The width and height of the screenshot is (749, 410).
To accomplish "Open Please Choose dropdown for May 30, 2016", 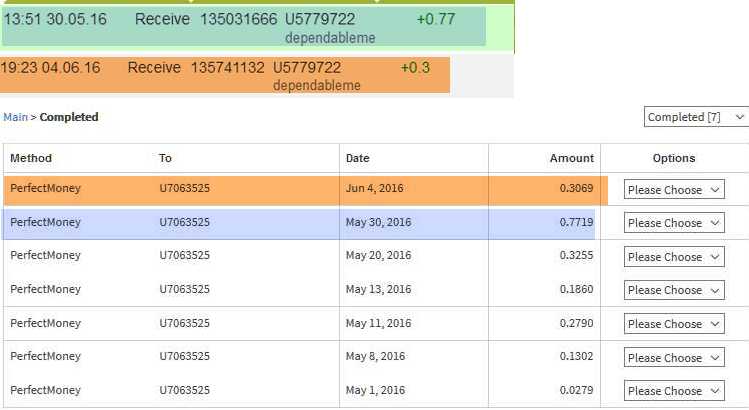I will [674, 223].
